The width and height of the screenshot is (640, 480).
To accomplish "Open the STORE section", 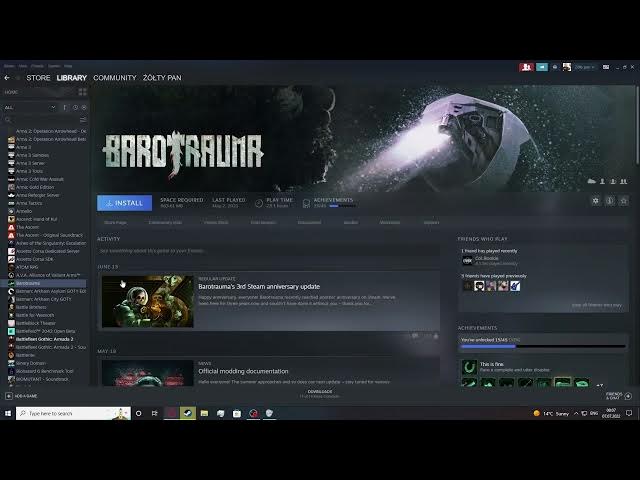I will [x=38, y=78].
